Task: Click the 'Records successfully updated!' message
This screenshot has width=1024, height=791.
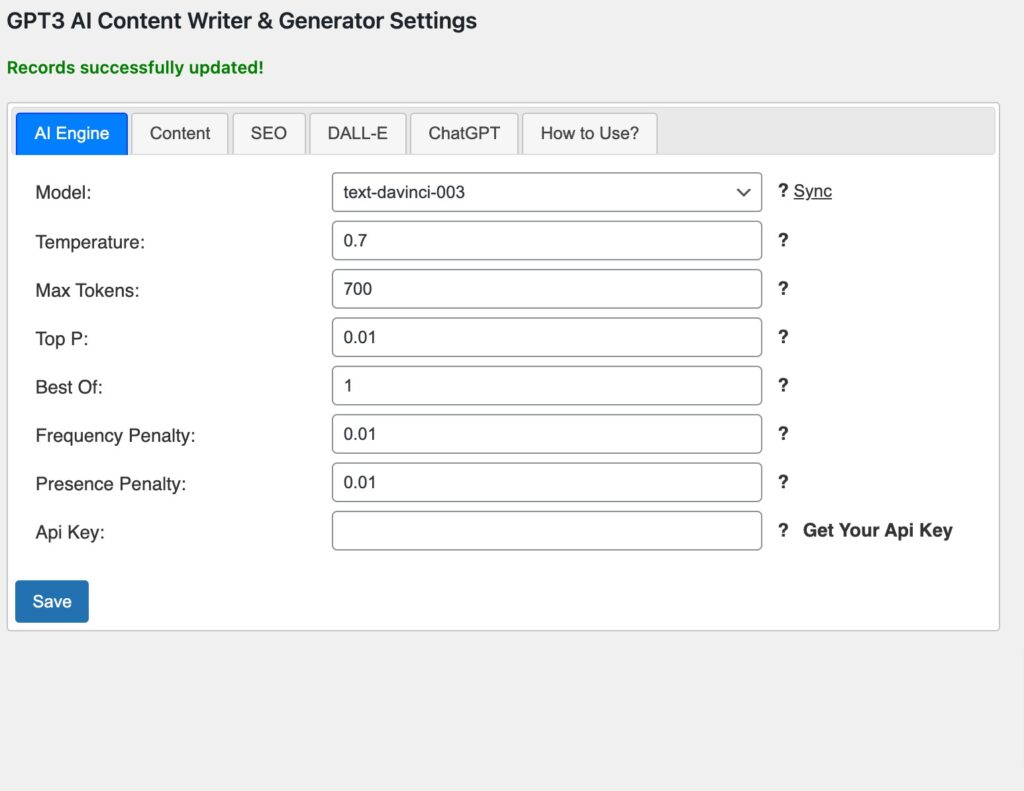Action: (135, 68)
